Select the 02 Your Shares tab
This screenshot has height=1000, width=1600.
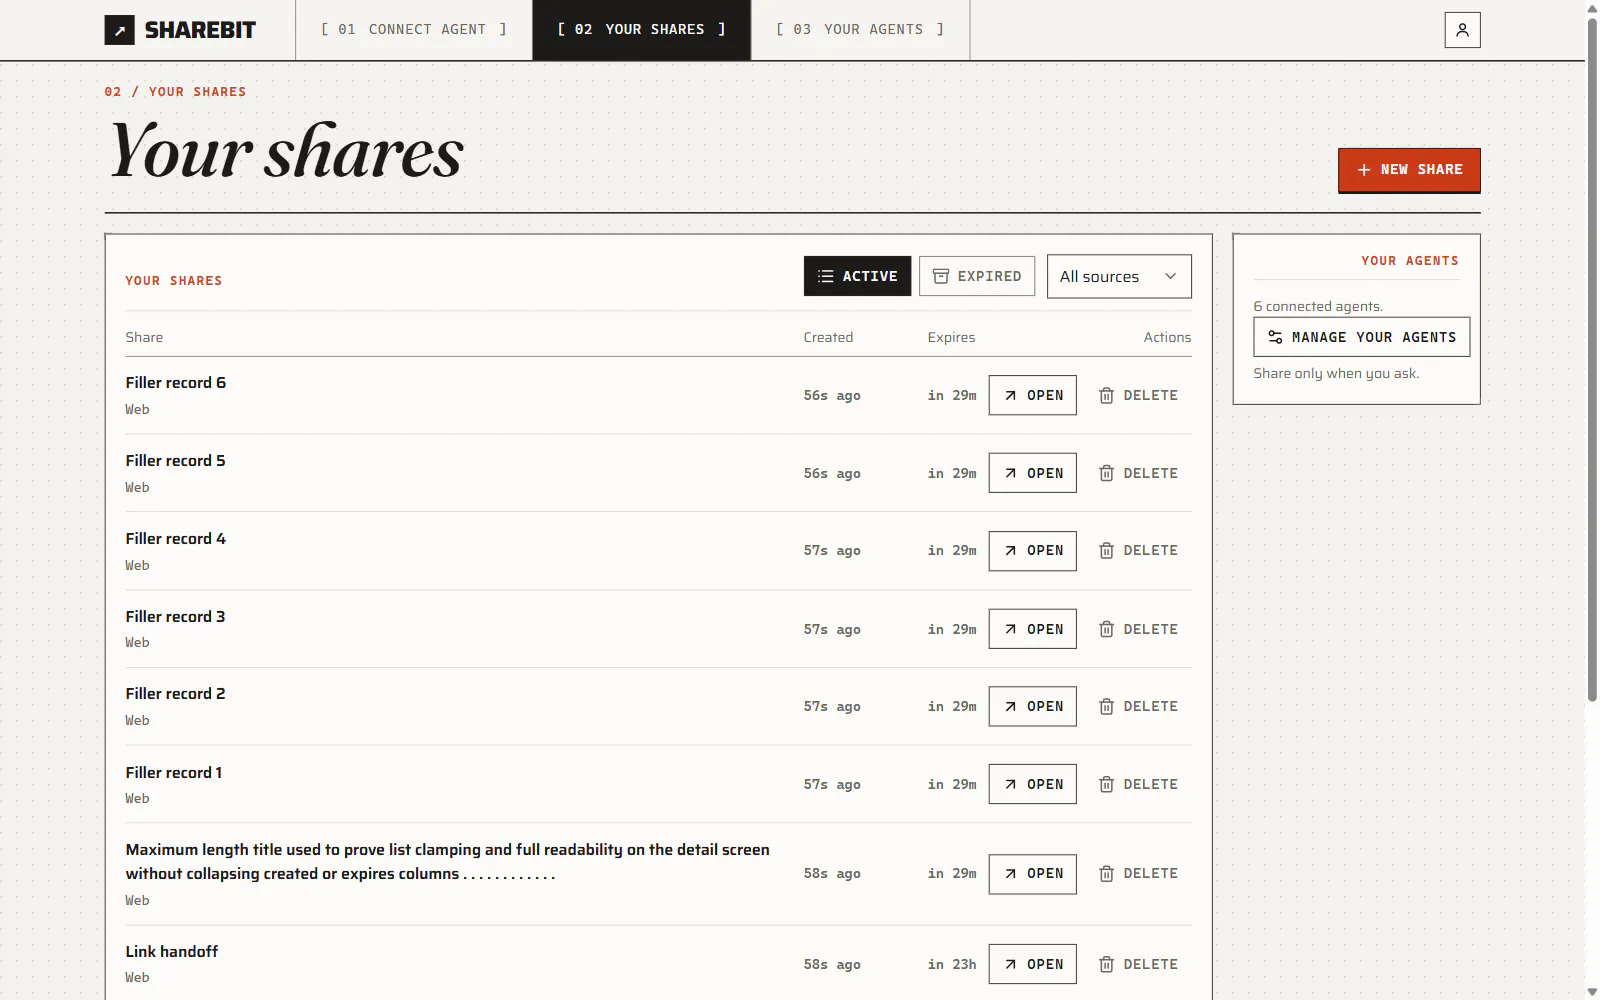641,30
